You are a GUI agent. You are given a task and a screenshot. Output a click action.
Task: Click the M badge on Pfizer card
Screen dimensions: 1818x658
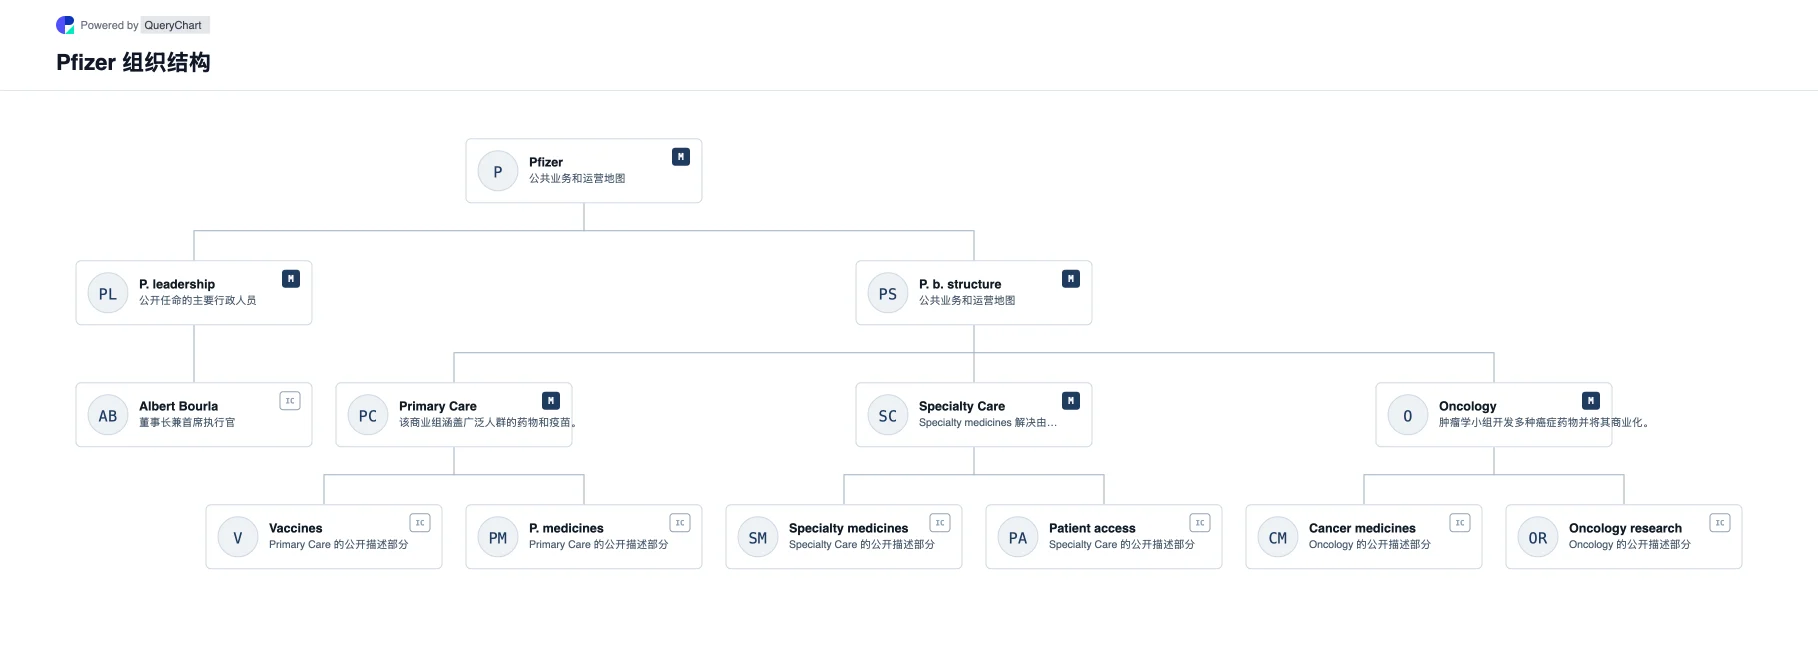click(x=681, y=157)
